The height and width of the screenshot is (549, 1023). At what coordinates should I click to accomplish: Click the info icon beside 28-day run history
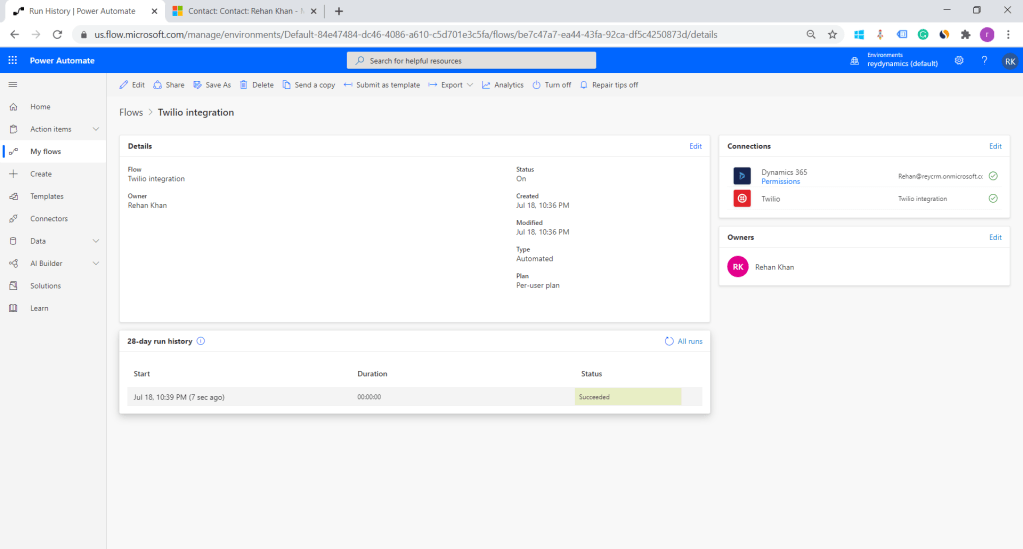[x=201, y=341]
